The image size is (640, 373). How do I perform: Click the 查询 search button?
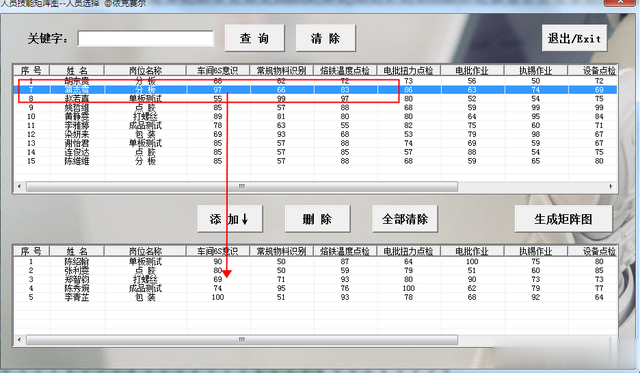255,38
